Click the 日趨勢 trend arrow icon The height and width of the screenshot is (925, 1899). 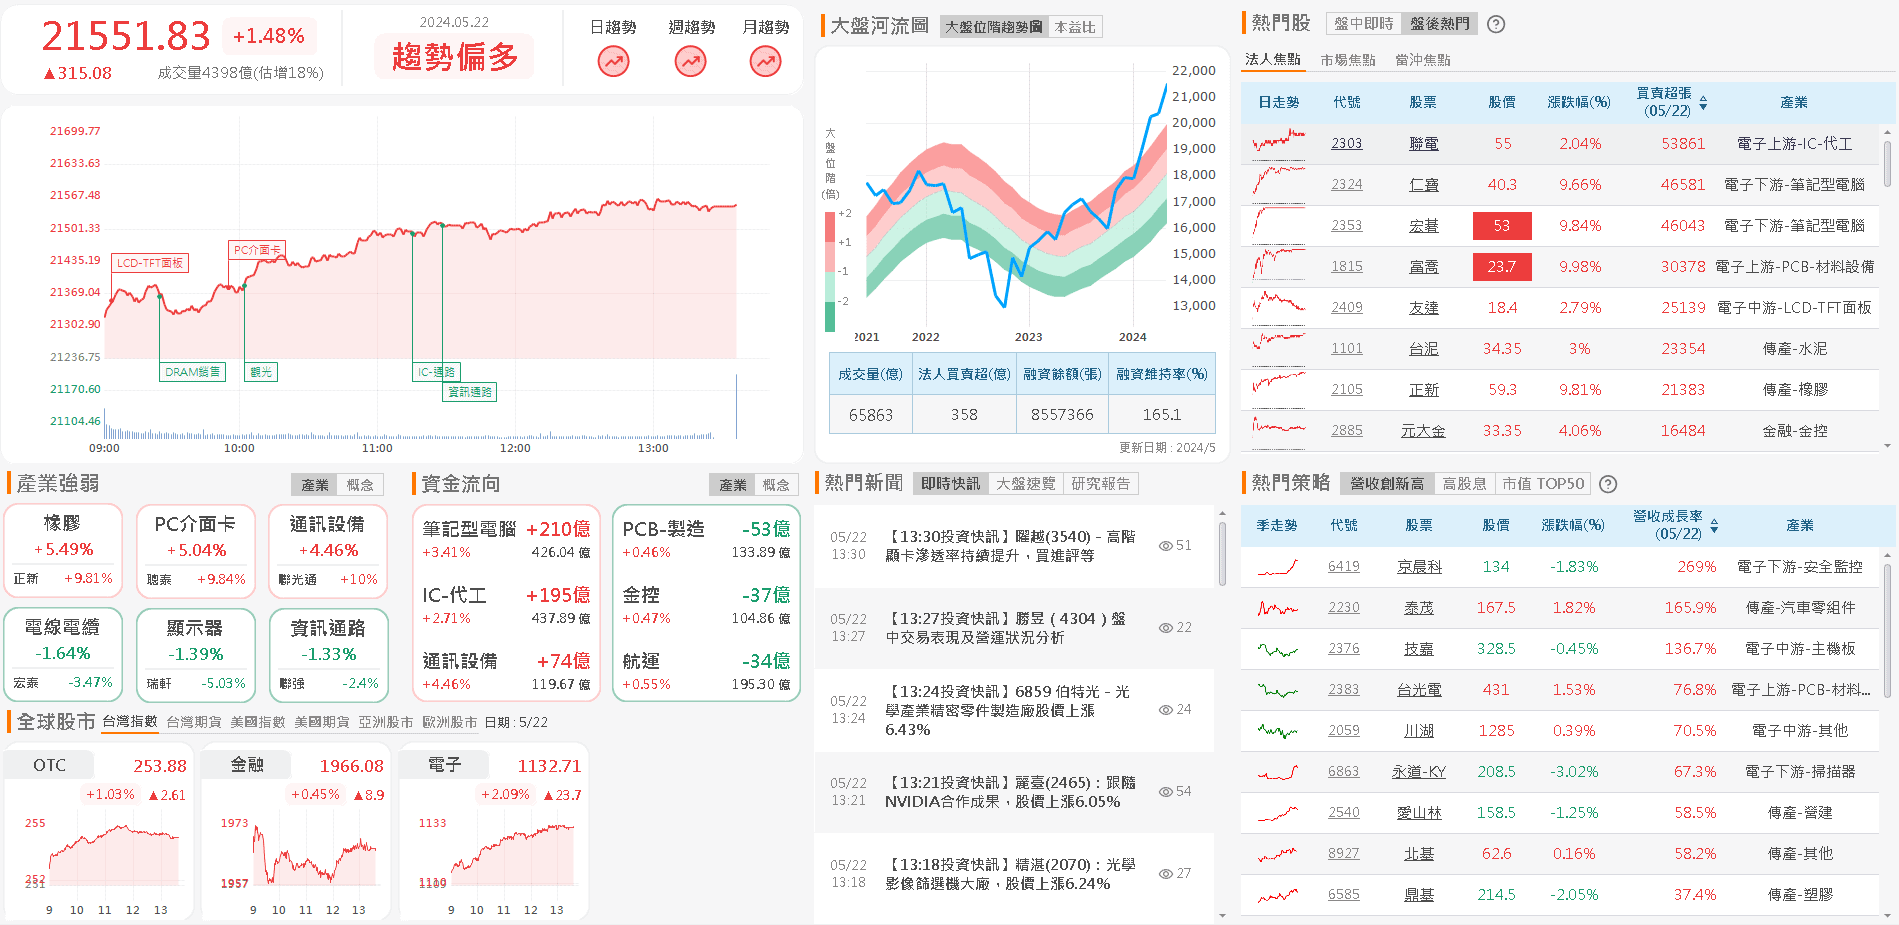coord(613,62)
